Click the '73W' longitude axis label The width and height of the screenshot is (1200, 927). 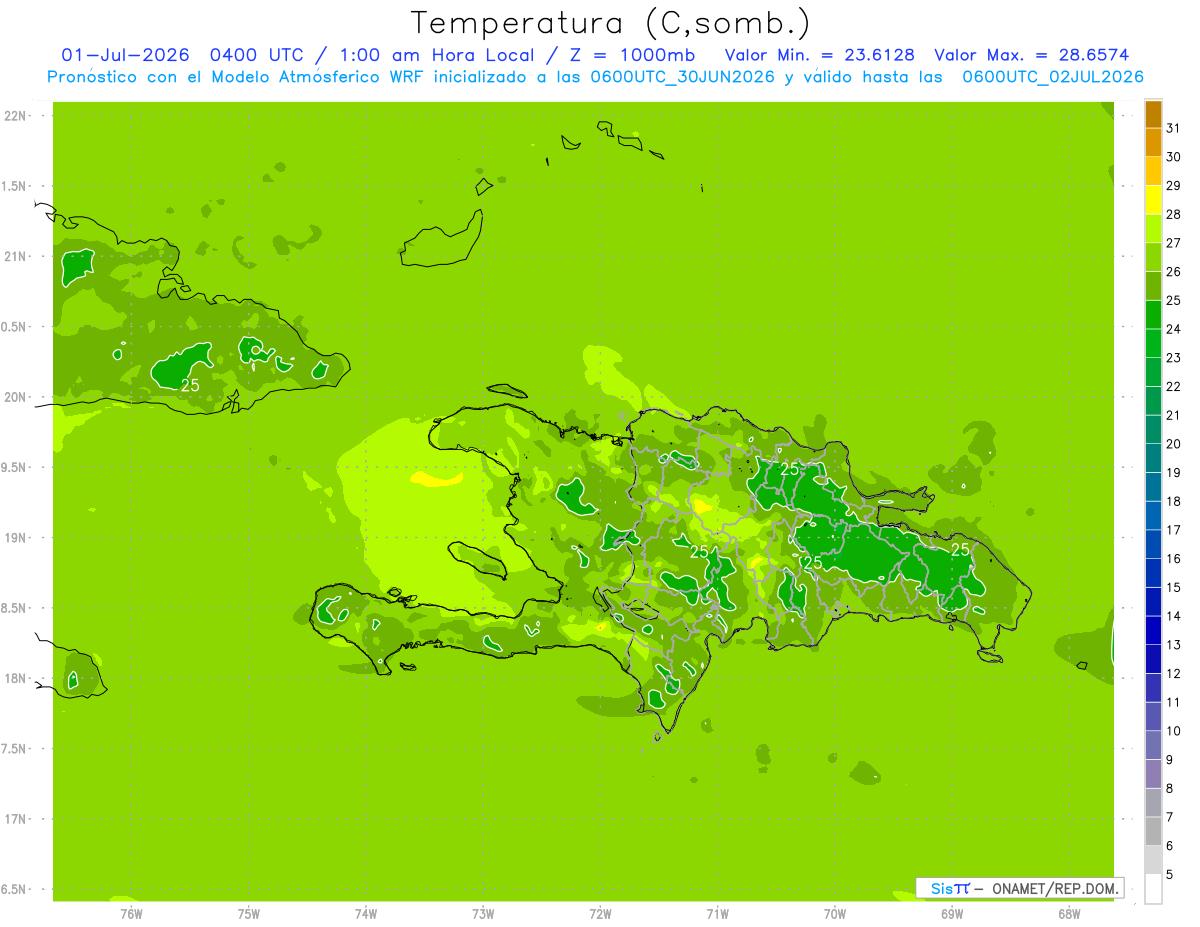(x=483, y=914)
